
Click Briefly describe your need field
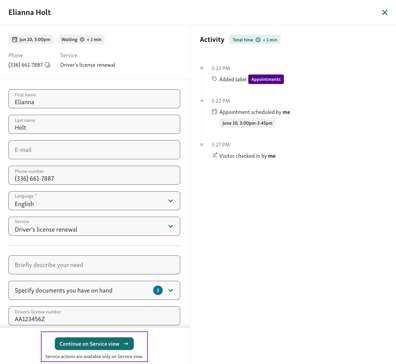click(x=94, y=265)
